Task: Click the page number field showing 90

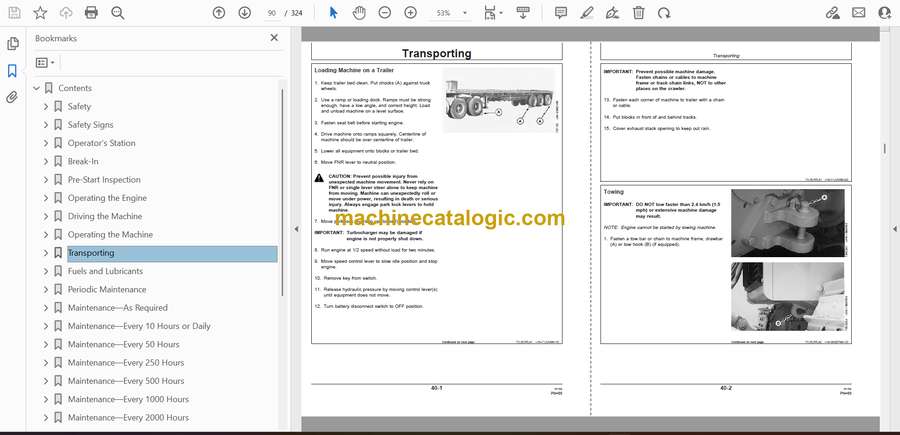Action: pyautogui.click(x=272, y=13)
